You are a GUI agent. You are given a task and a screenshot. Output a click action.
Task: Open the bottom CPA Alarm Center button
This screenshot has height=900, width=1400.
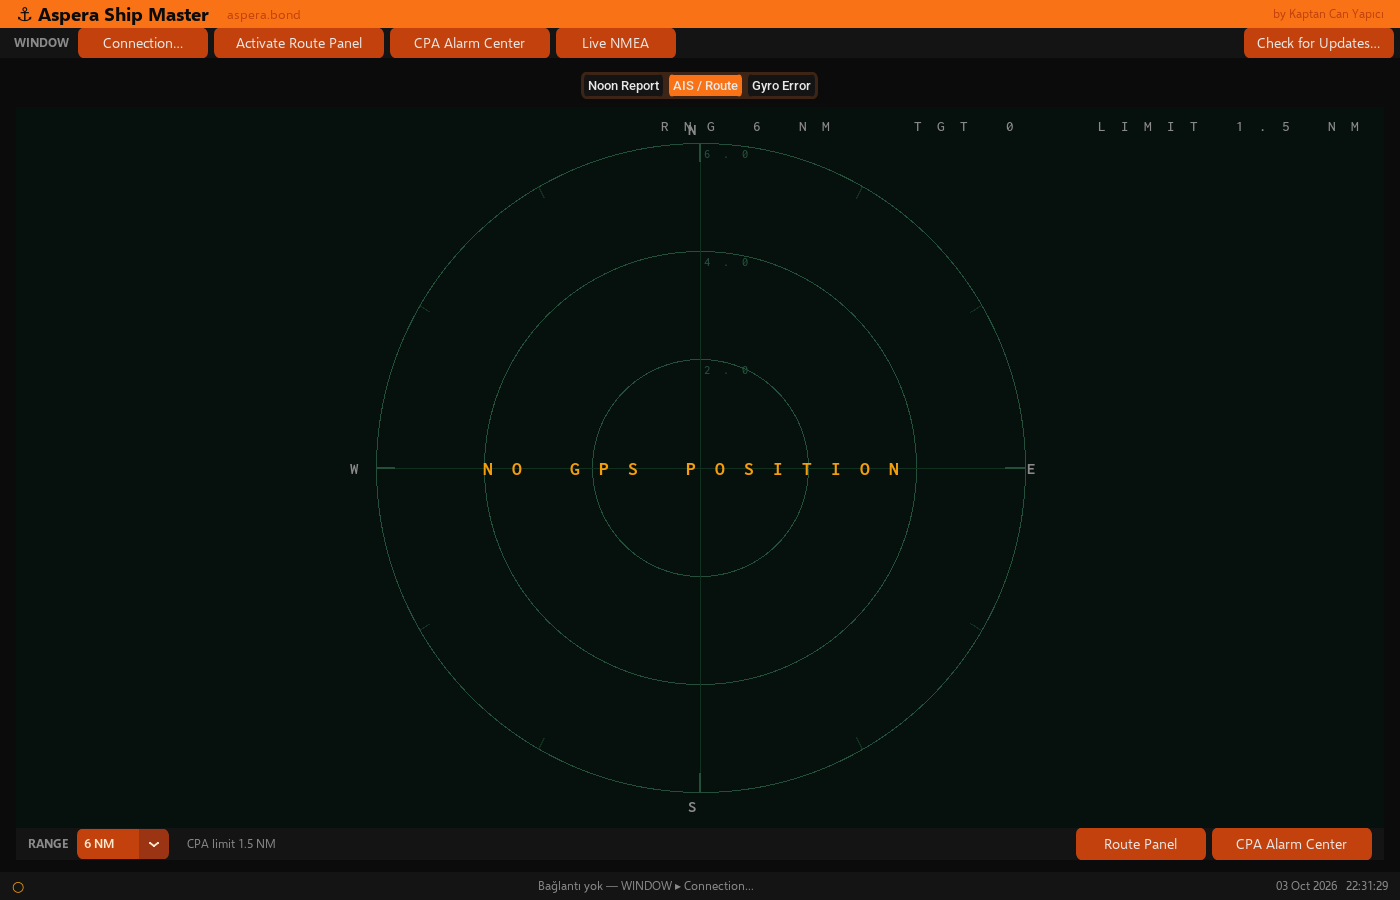pos(1292,844)
